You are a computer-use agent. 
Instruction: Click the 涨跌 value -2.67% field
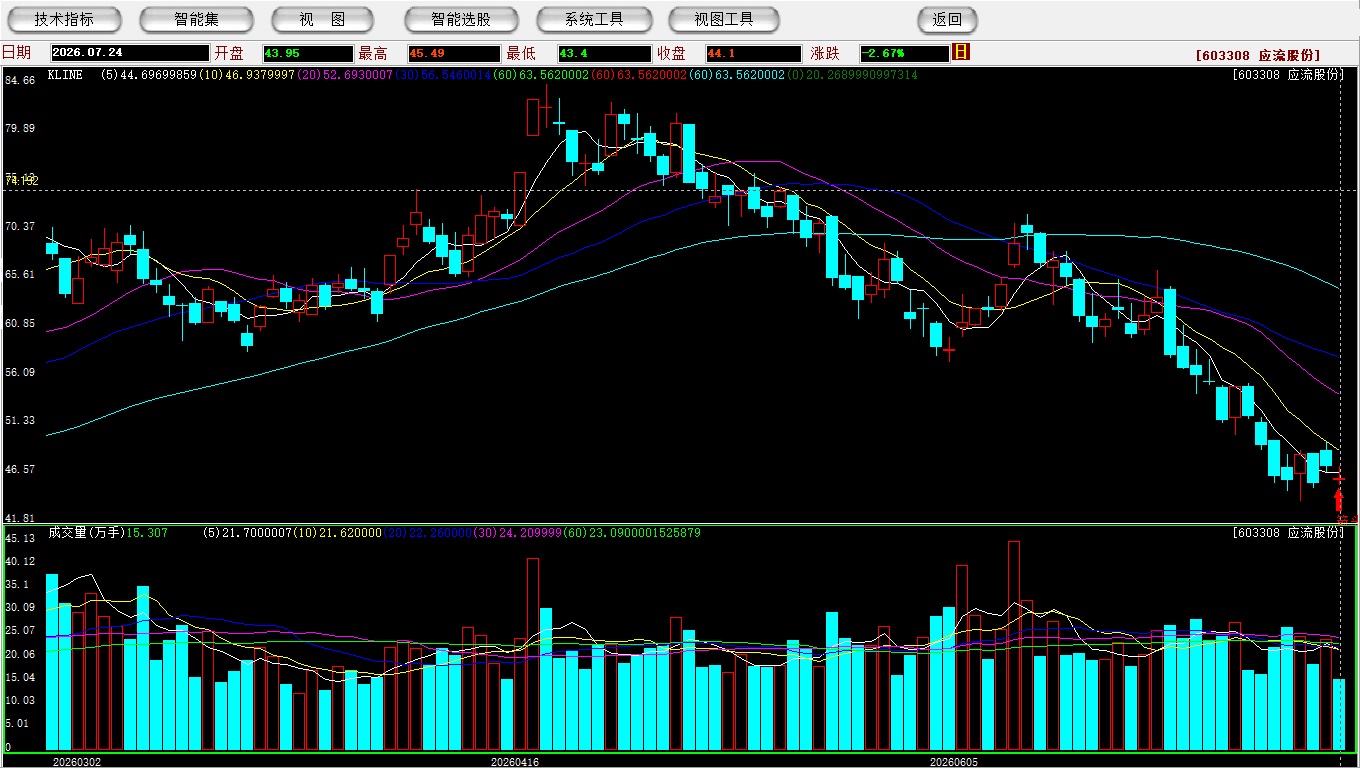point(903,53)
